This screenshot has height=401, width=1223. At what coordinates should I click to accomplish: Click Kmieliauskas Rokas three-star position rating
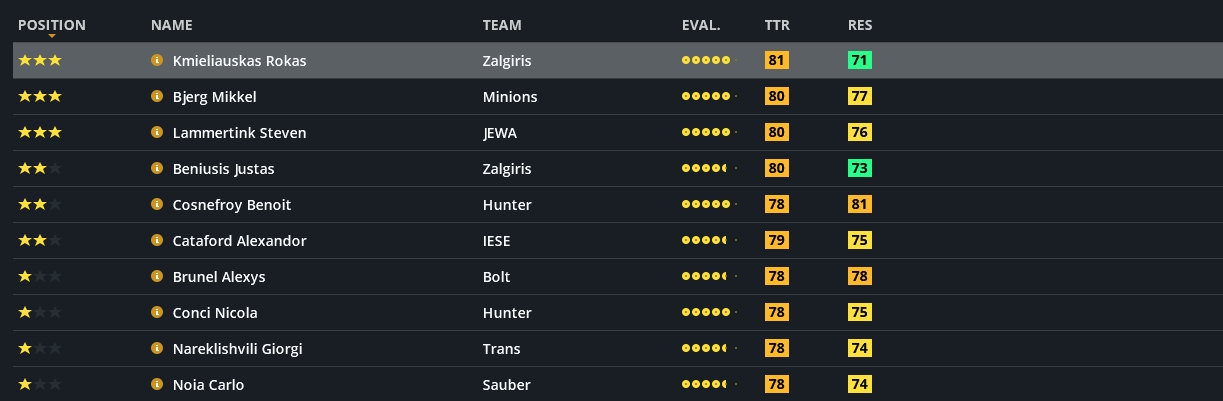[x=40, y=61]
